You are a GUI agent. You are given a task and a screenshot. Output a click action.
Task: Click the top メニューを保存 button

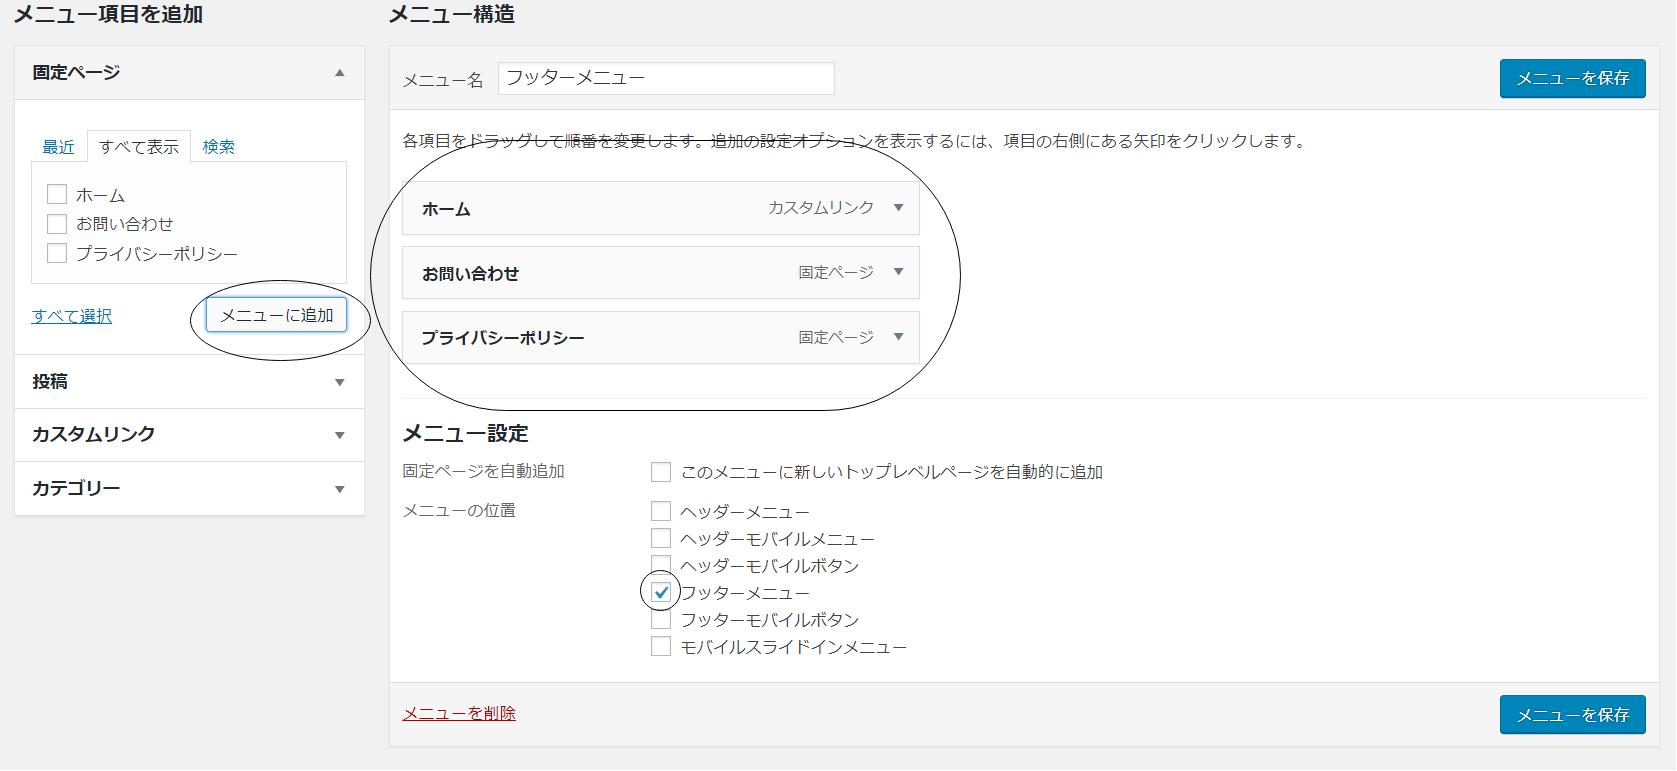tap(1572, 78)
